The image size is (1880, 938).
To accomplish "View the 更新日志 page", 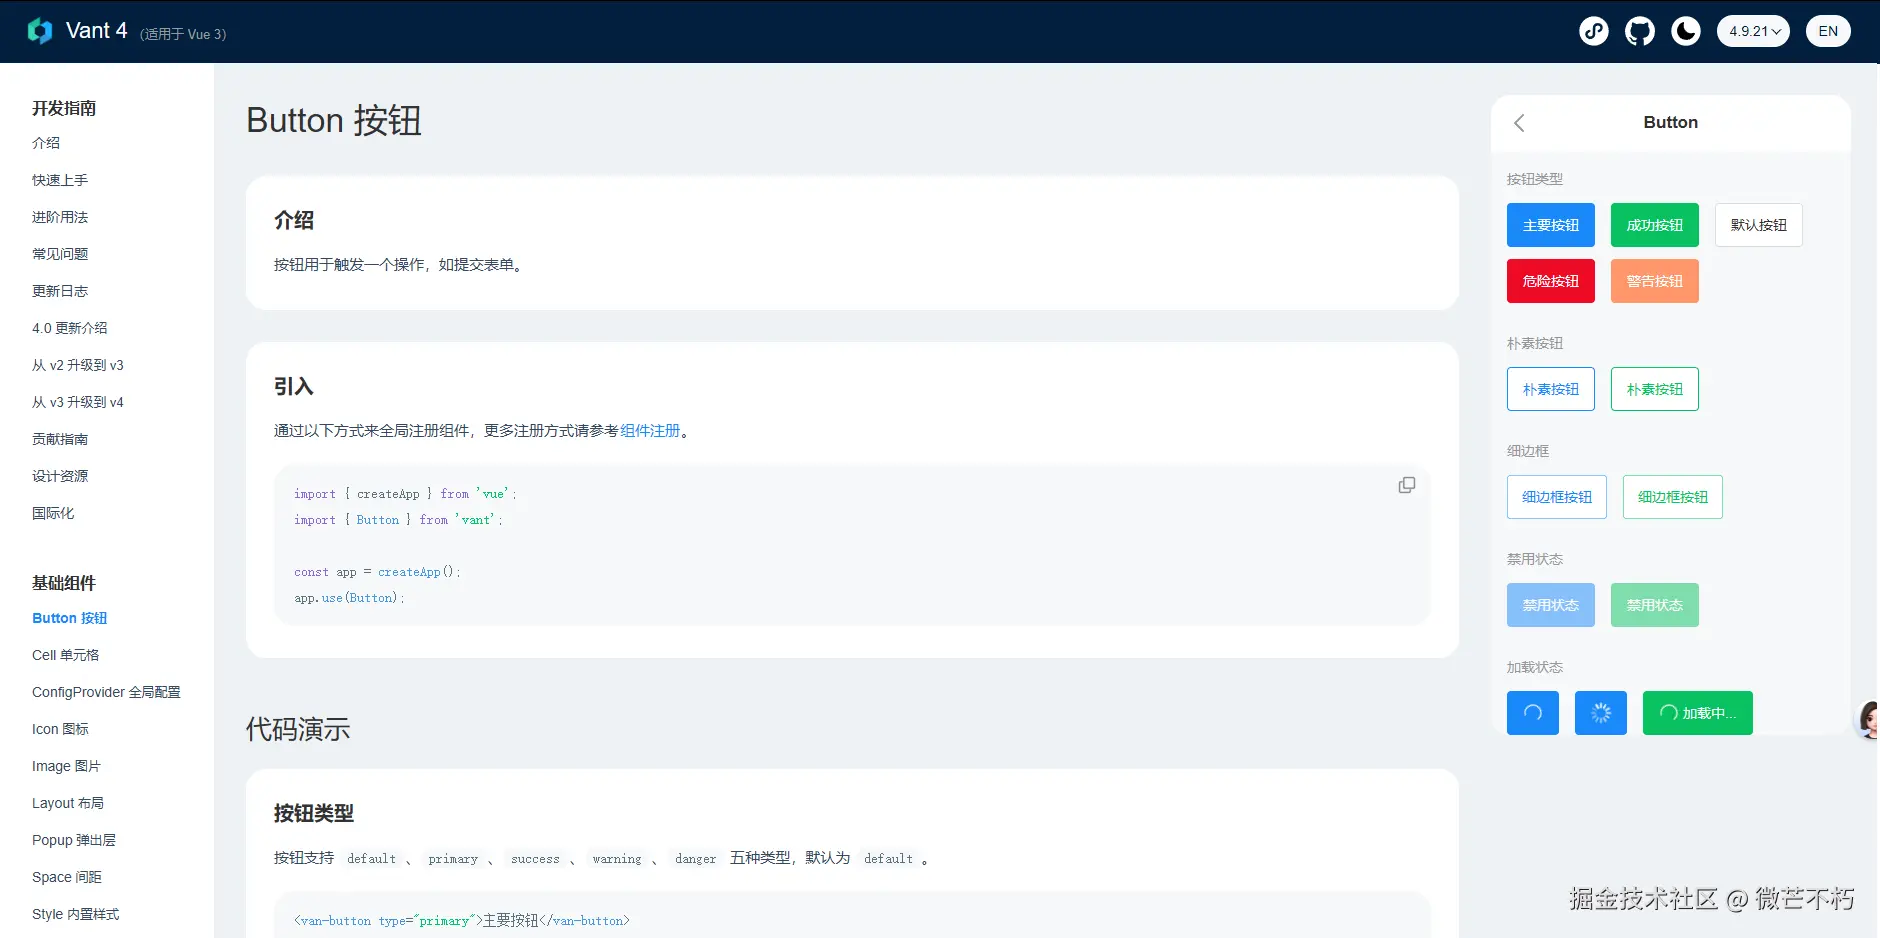I will pos(60,291).
